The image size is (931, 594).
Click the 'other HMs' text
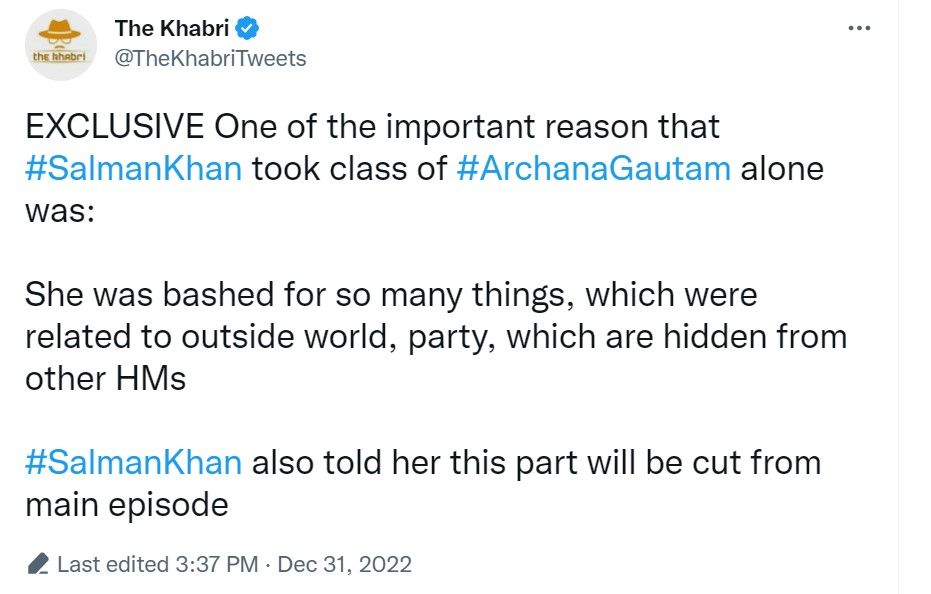[105, 379]
